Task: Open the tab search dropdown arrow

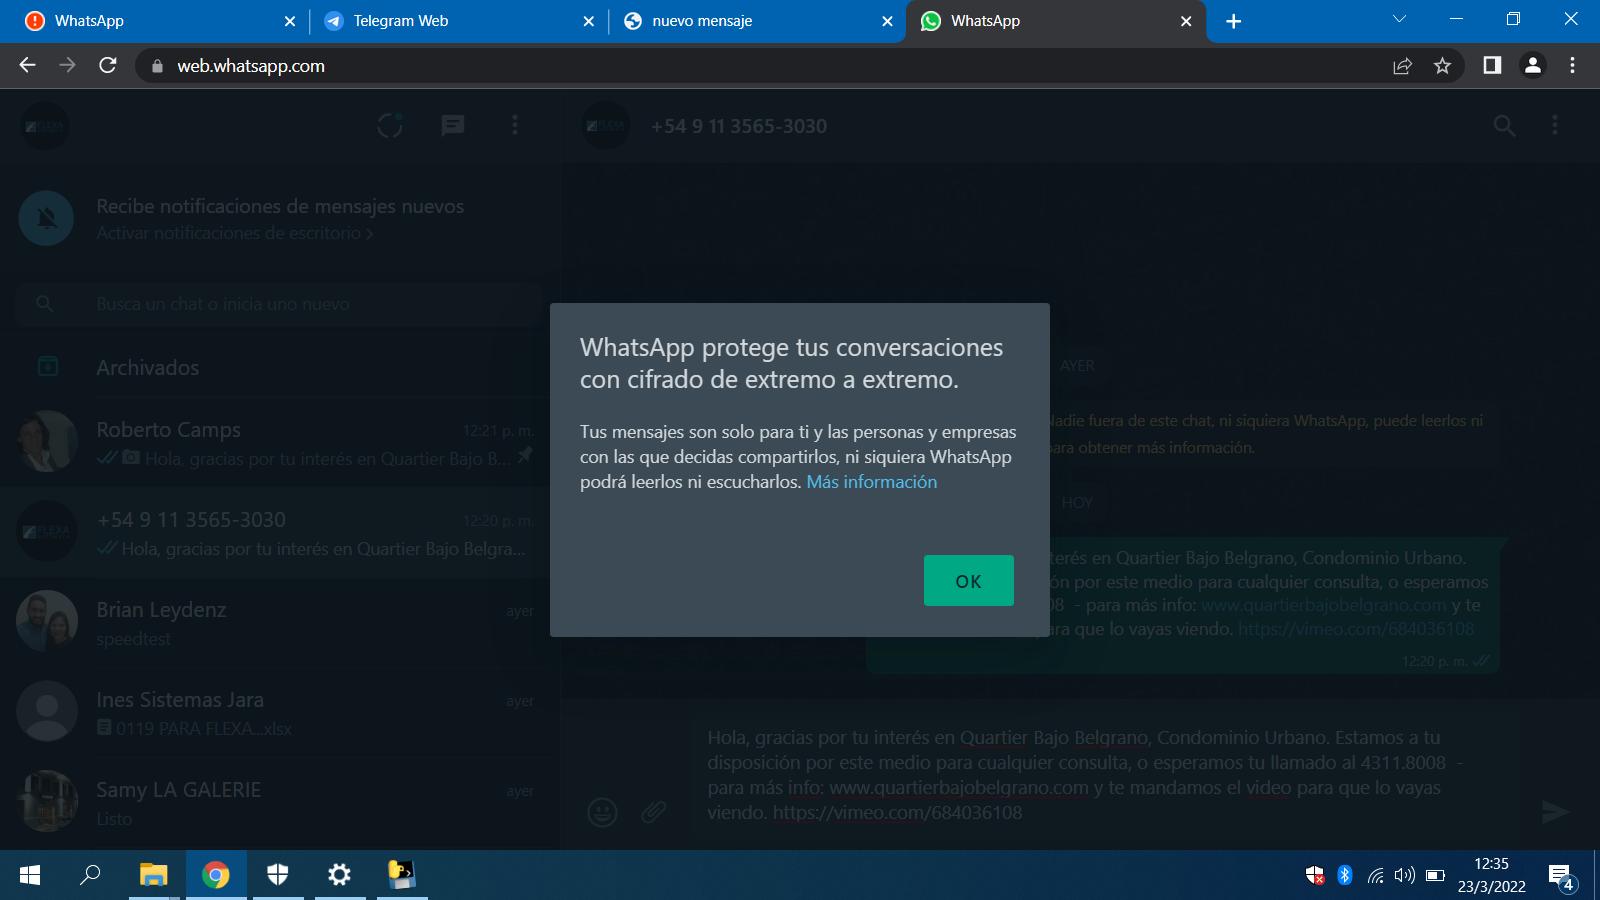Action: click(x=1399, y=19)
